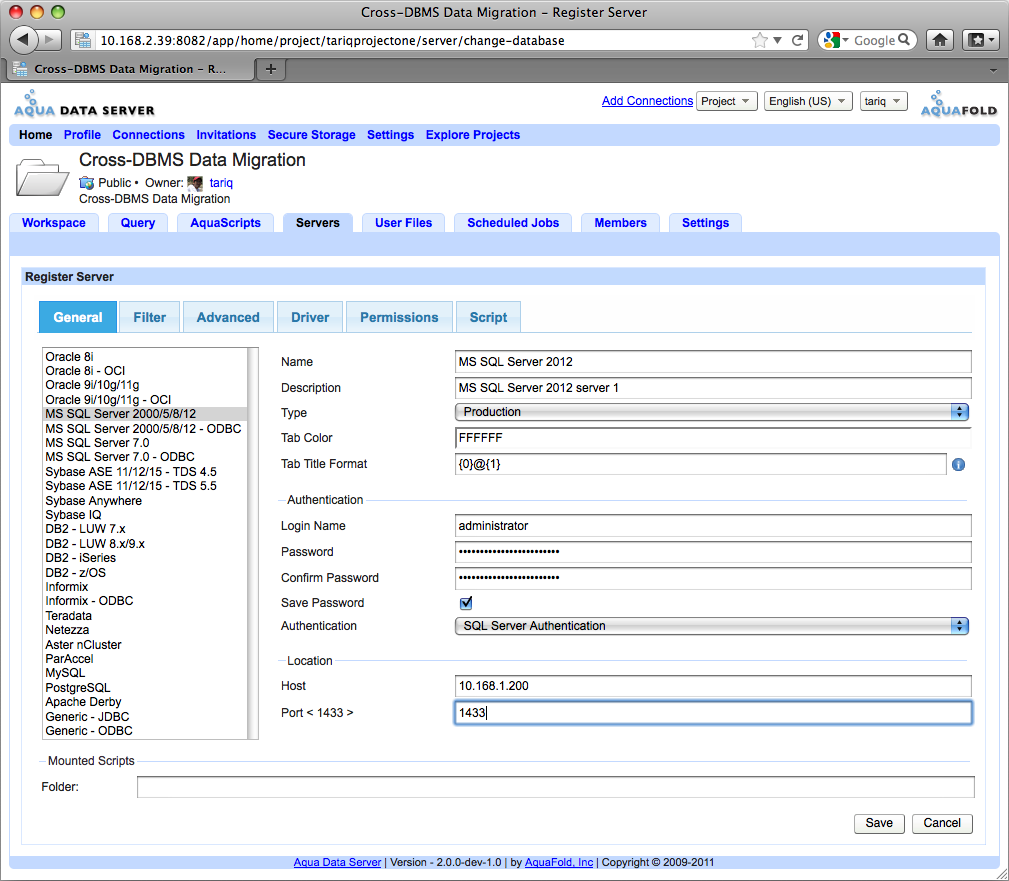The width and height of the screenshot is (1009, 881).
Task: Open the Authentication method dropdown
Action: [x=712, y=626]
